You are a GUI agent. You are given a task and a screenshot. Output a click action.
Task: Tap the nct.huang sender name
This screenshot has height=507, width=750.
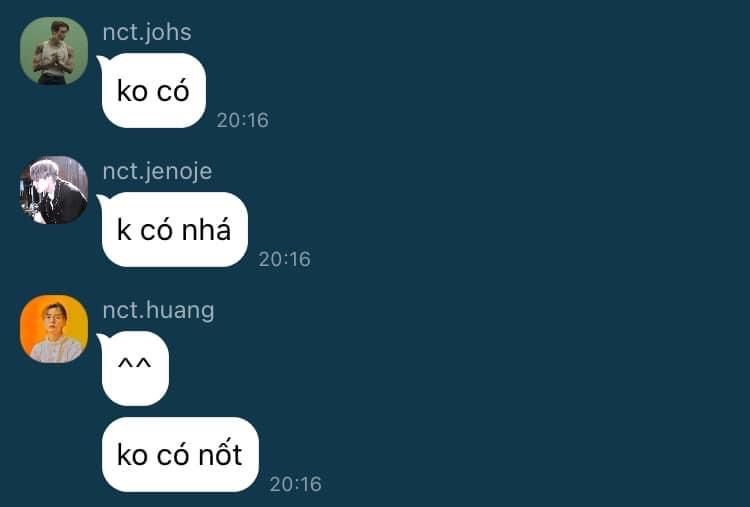158,311
